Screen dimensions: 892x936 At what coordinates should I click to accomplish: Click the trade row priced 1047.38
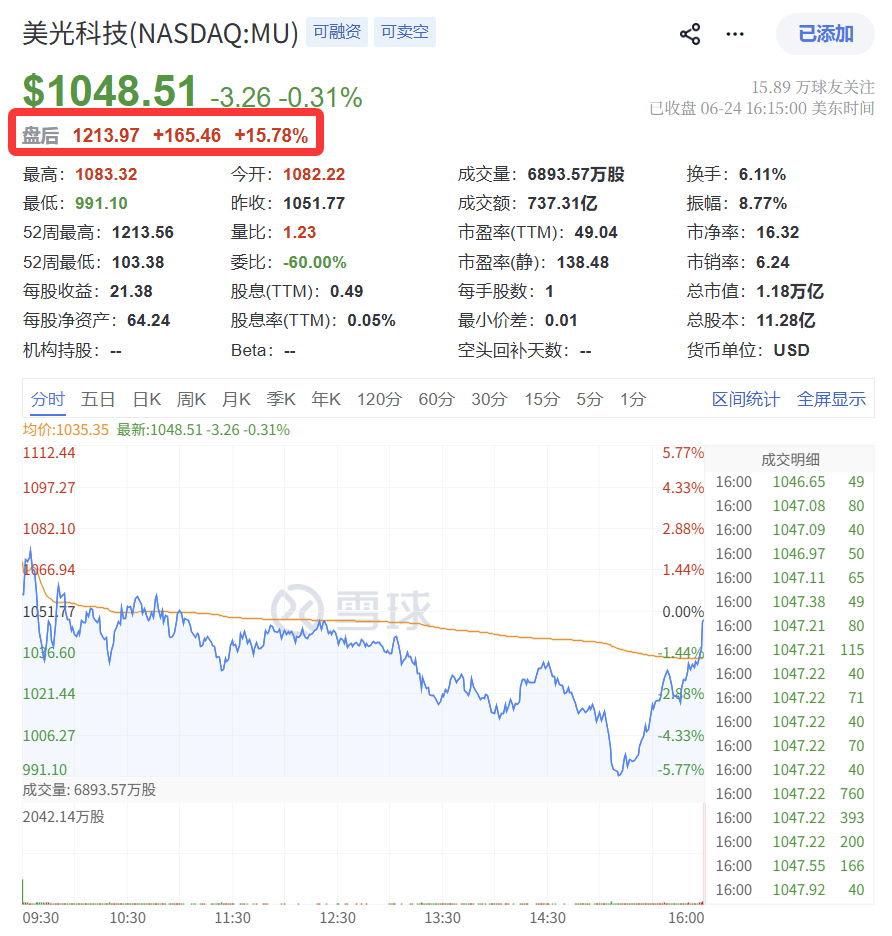(x=790, y=602)
